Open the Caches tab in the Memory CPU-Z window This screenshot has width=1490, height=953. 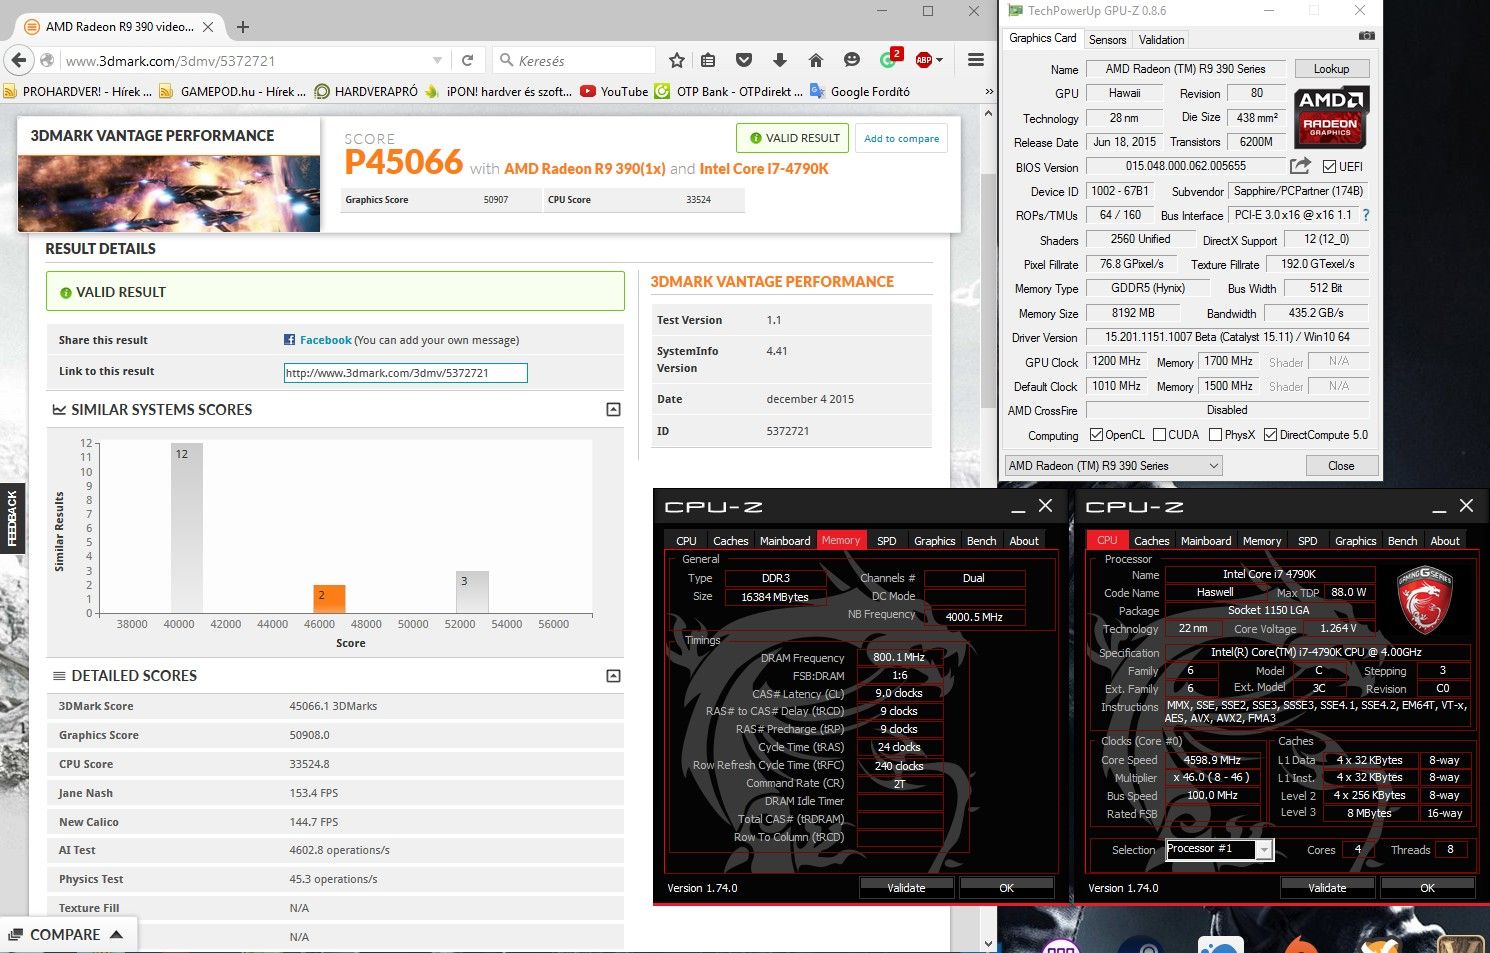click(730, 540)
